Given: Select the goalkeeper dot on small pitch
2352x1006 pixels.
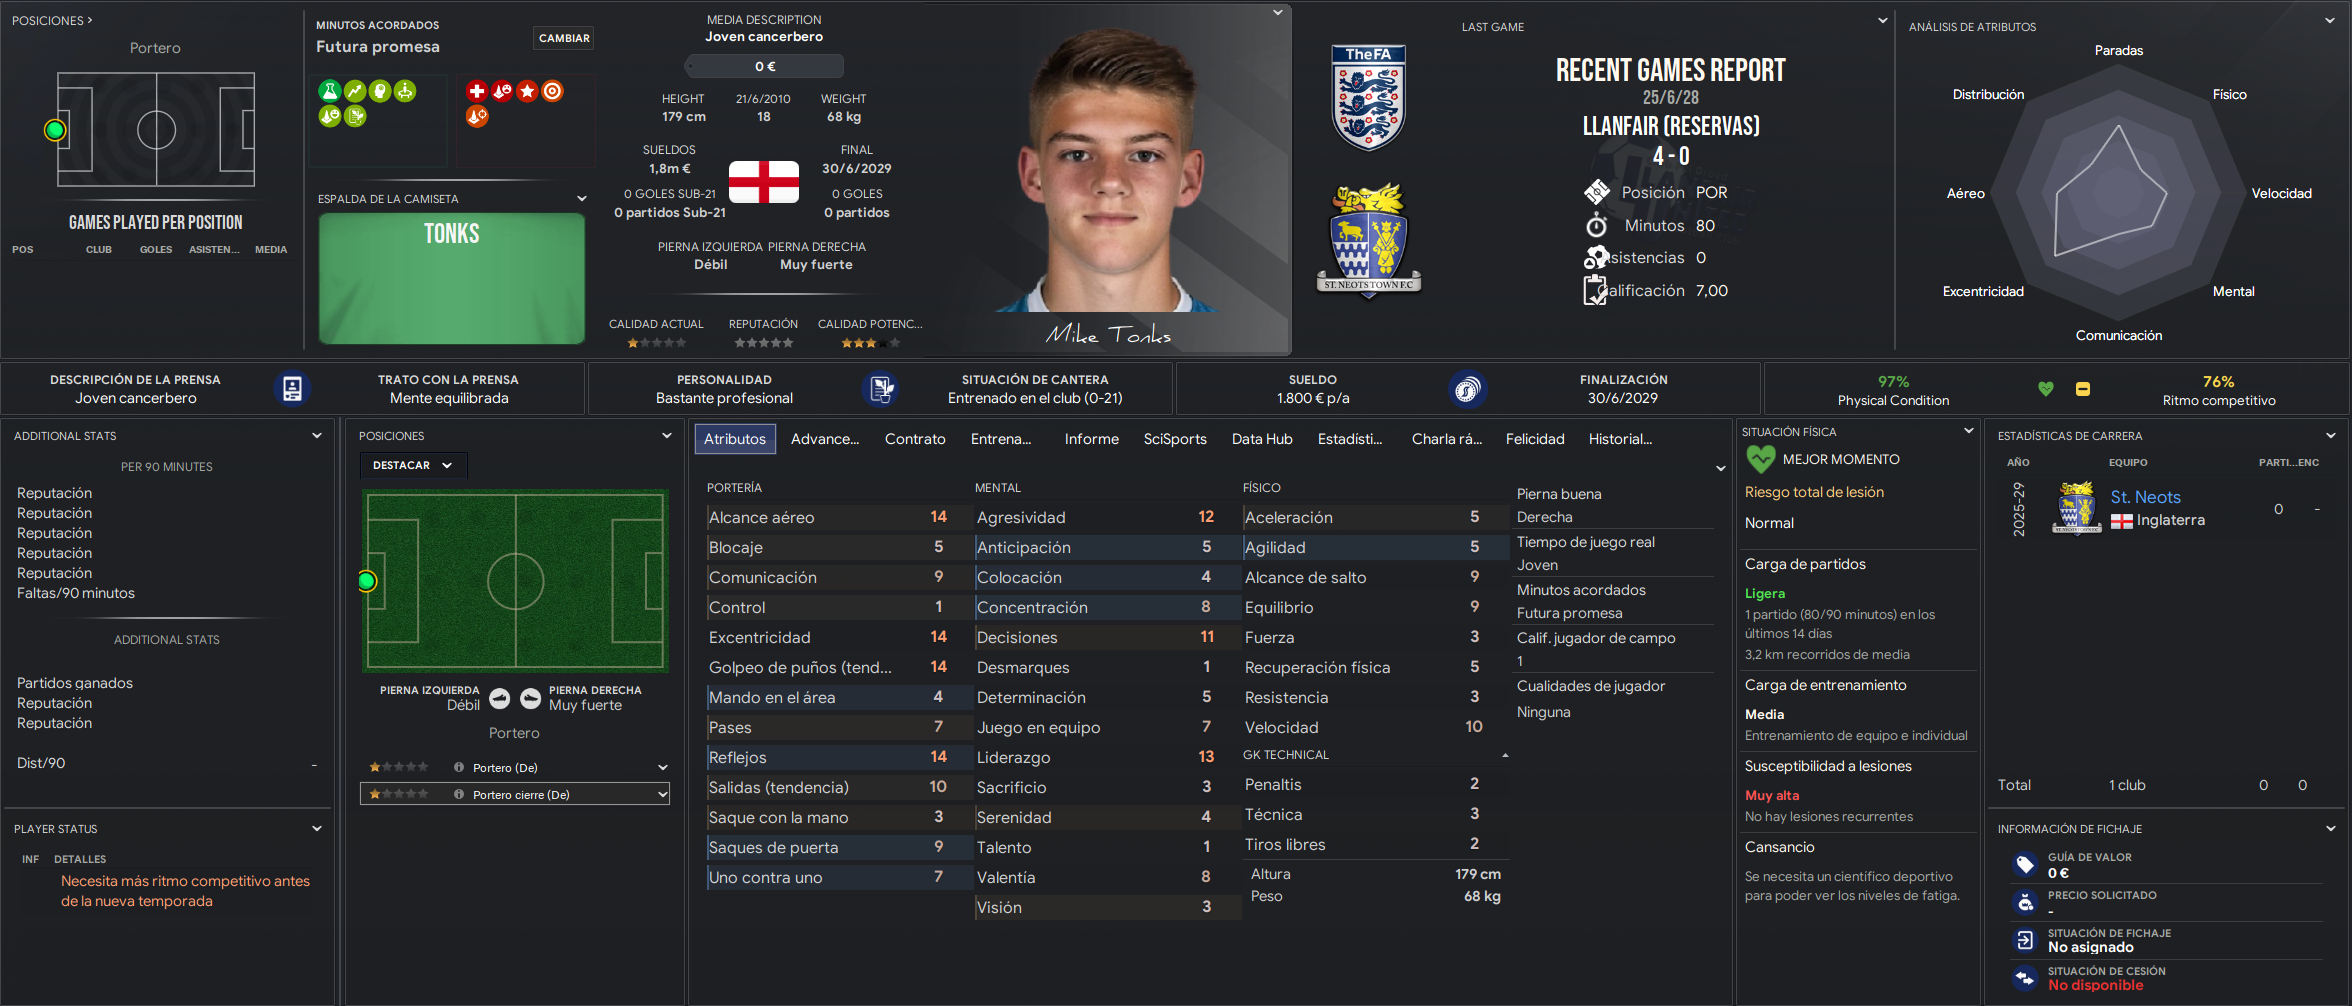Looking at the screenshot, I should [56, 130].
